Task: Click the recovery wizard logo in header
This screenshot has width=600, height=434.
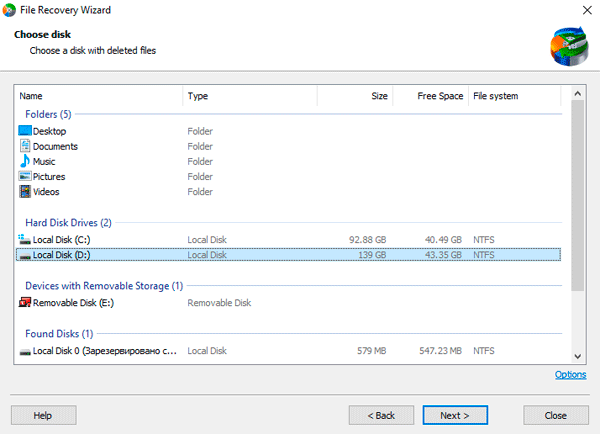Action: [x=570, y=46]
